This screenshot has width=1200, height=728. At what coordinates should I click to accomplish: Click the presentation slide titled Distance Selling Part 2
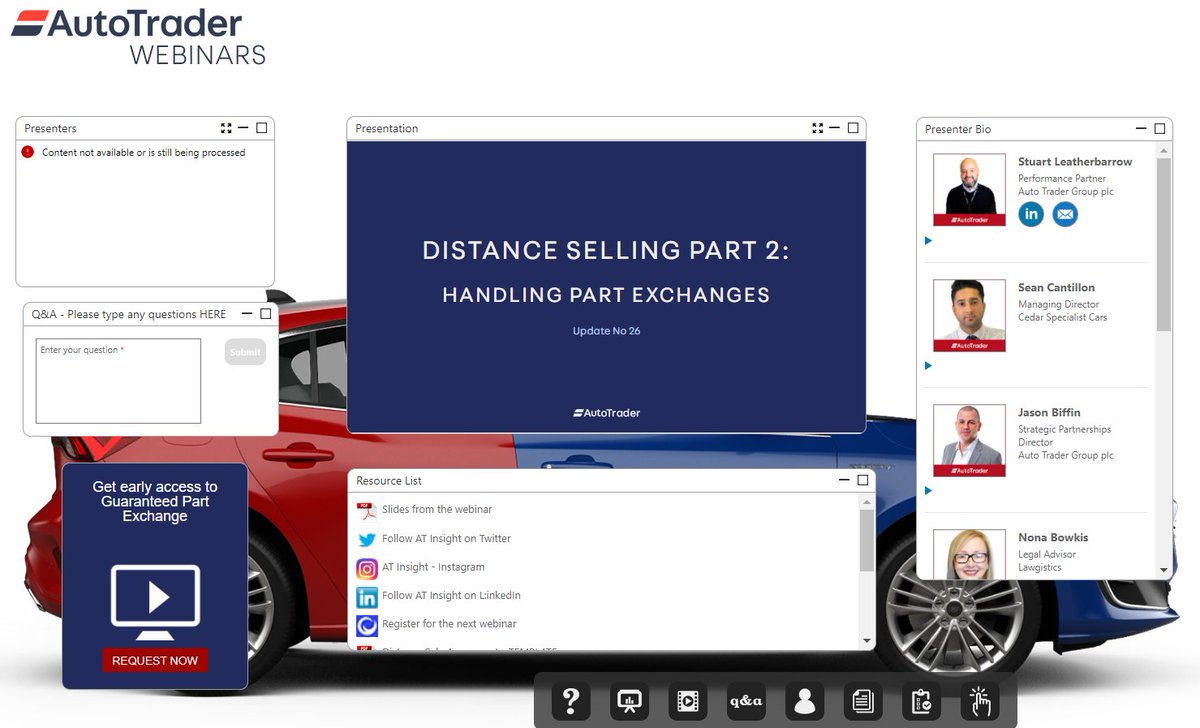[x=606, y=286]
